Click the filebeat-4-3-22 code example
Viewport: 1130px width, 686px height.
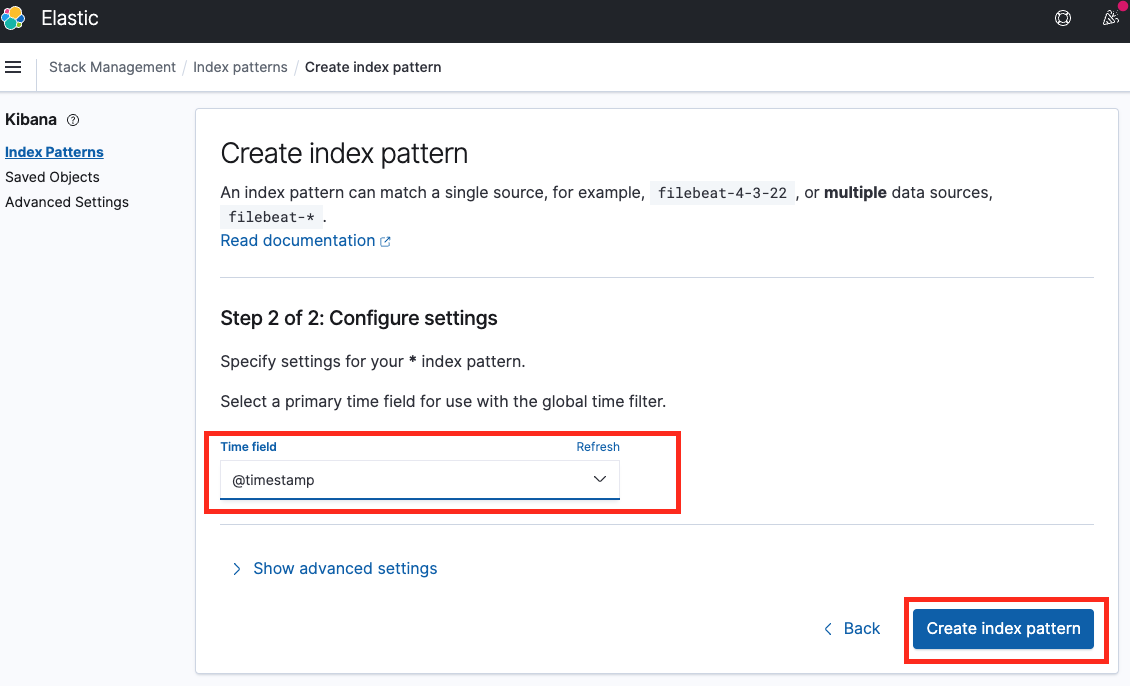click(x=722, y=193)
